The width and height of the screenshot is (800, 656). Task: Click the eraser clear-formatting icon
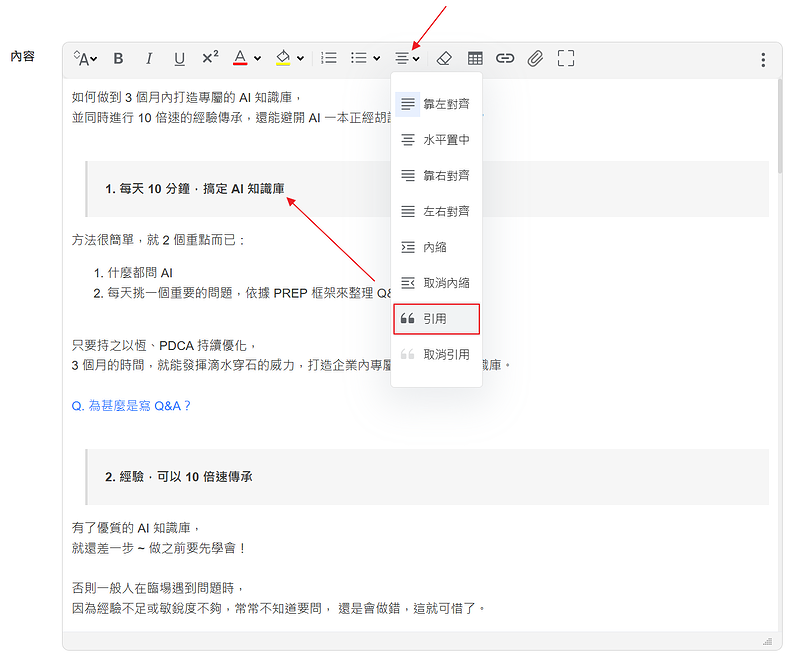point(445,59)
